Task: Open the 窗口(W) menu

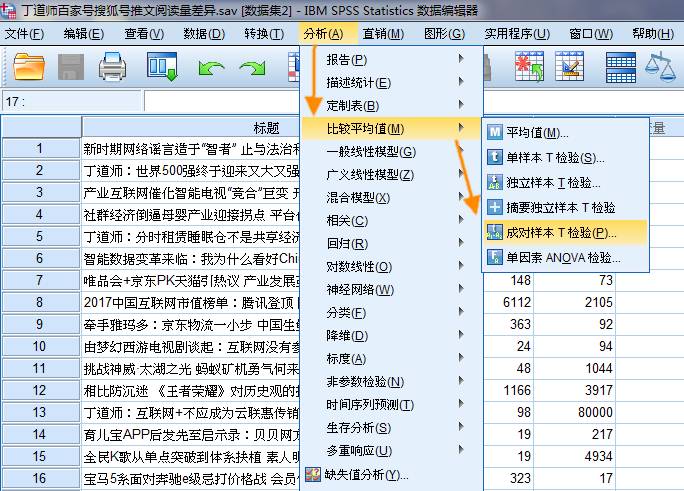Action: tap(591, 34)
